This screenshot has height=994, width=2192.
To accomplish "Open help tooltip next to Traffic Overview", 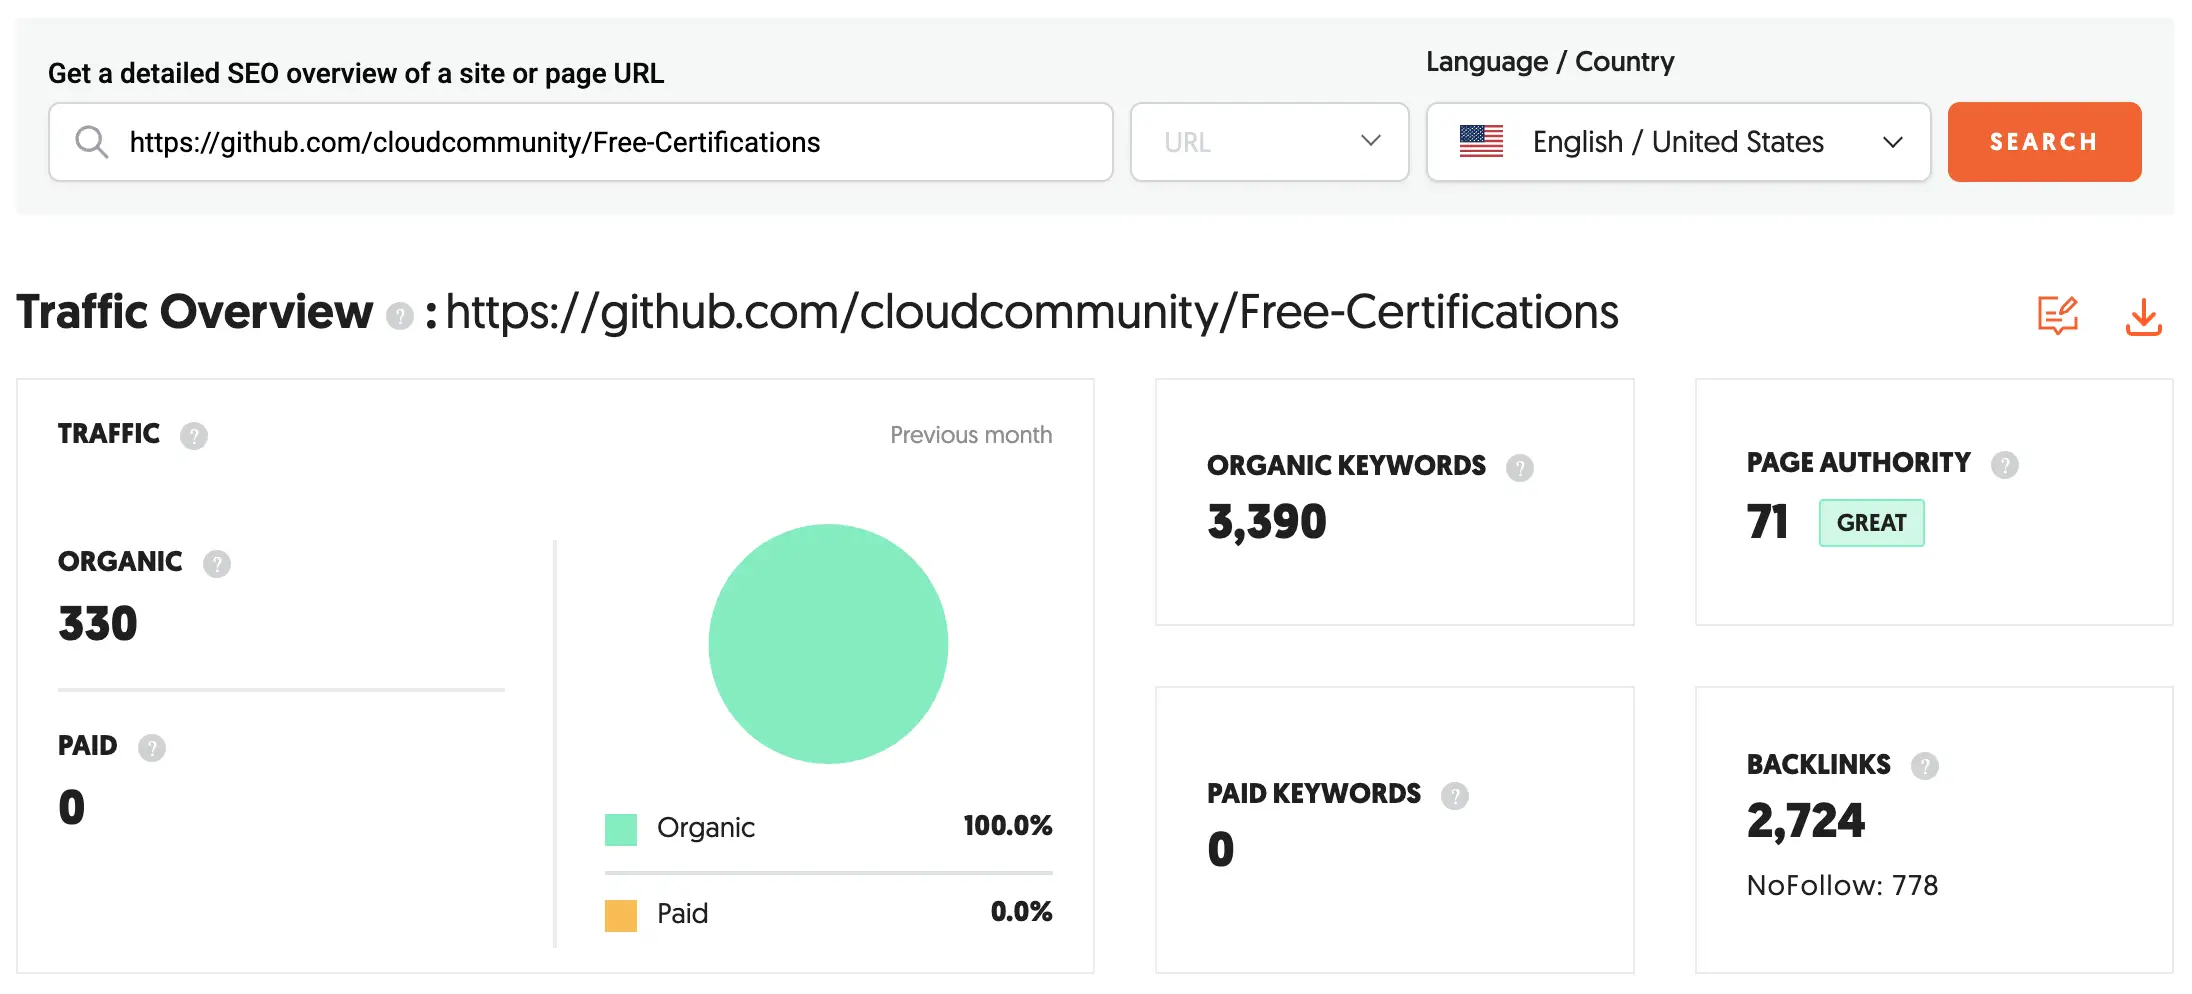I will [399, 316].
